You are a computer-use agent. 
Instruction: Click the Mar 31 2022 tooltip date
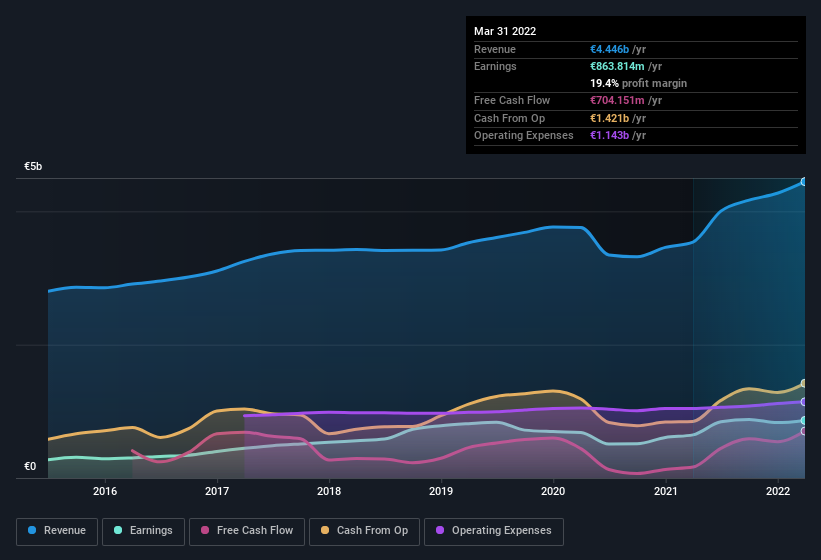click(x=505, y=31)
